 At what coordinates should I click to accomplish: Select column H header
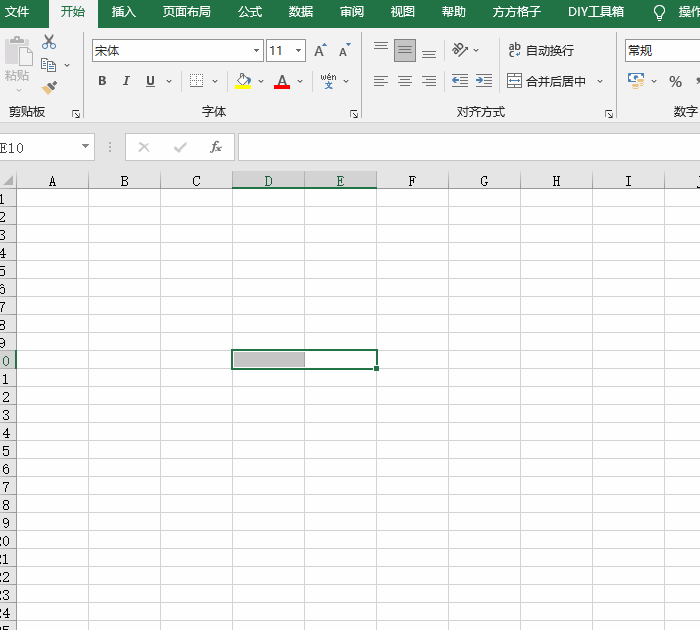(556, 180)
